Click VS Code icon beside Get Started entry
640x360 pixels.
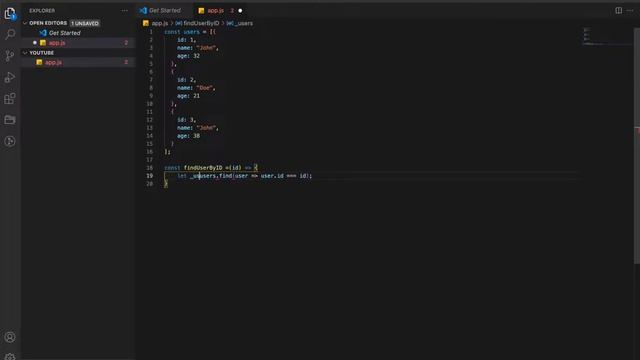(x=43, y=33)
